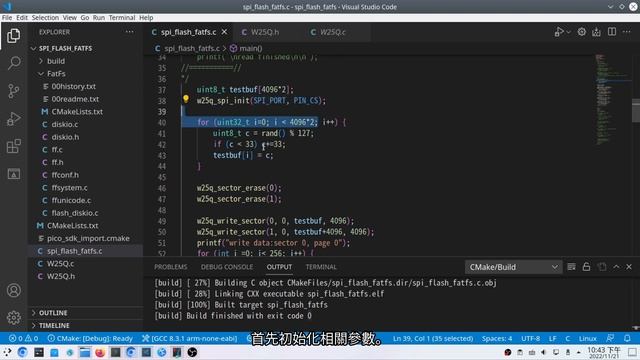Open notifications bell in status bar
Viewport: 640px width, 360px height.
627,338
